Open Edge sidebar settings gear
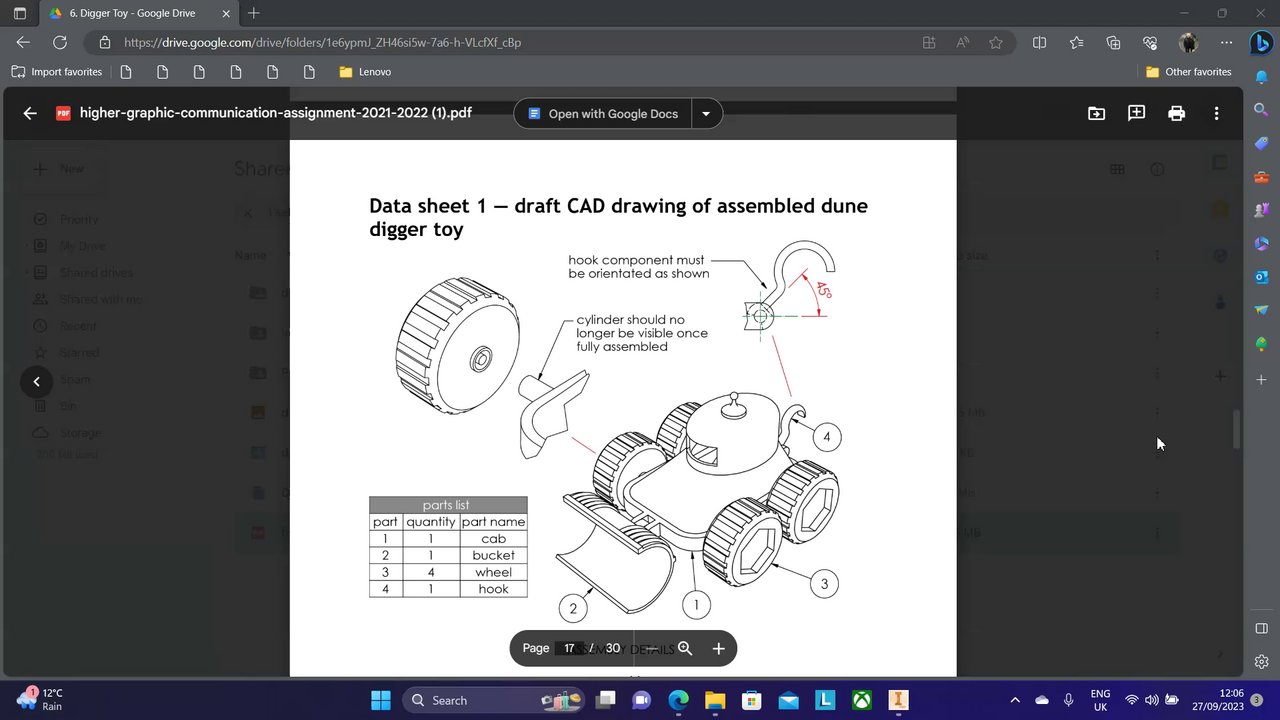 pos(1261,662)
